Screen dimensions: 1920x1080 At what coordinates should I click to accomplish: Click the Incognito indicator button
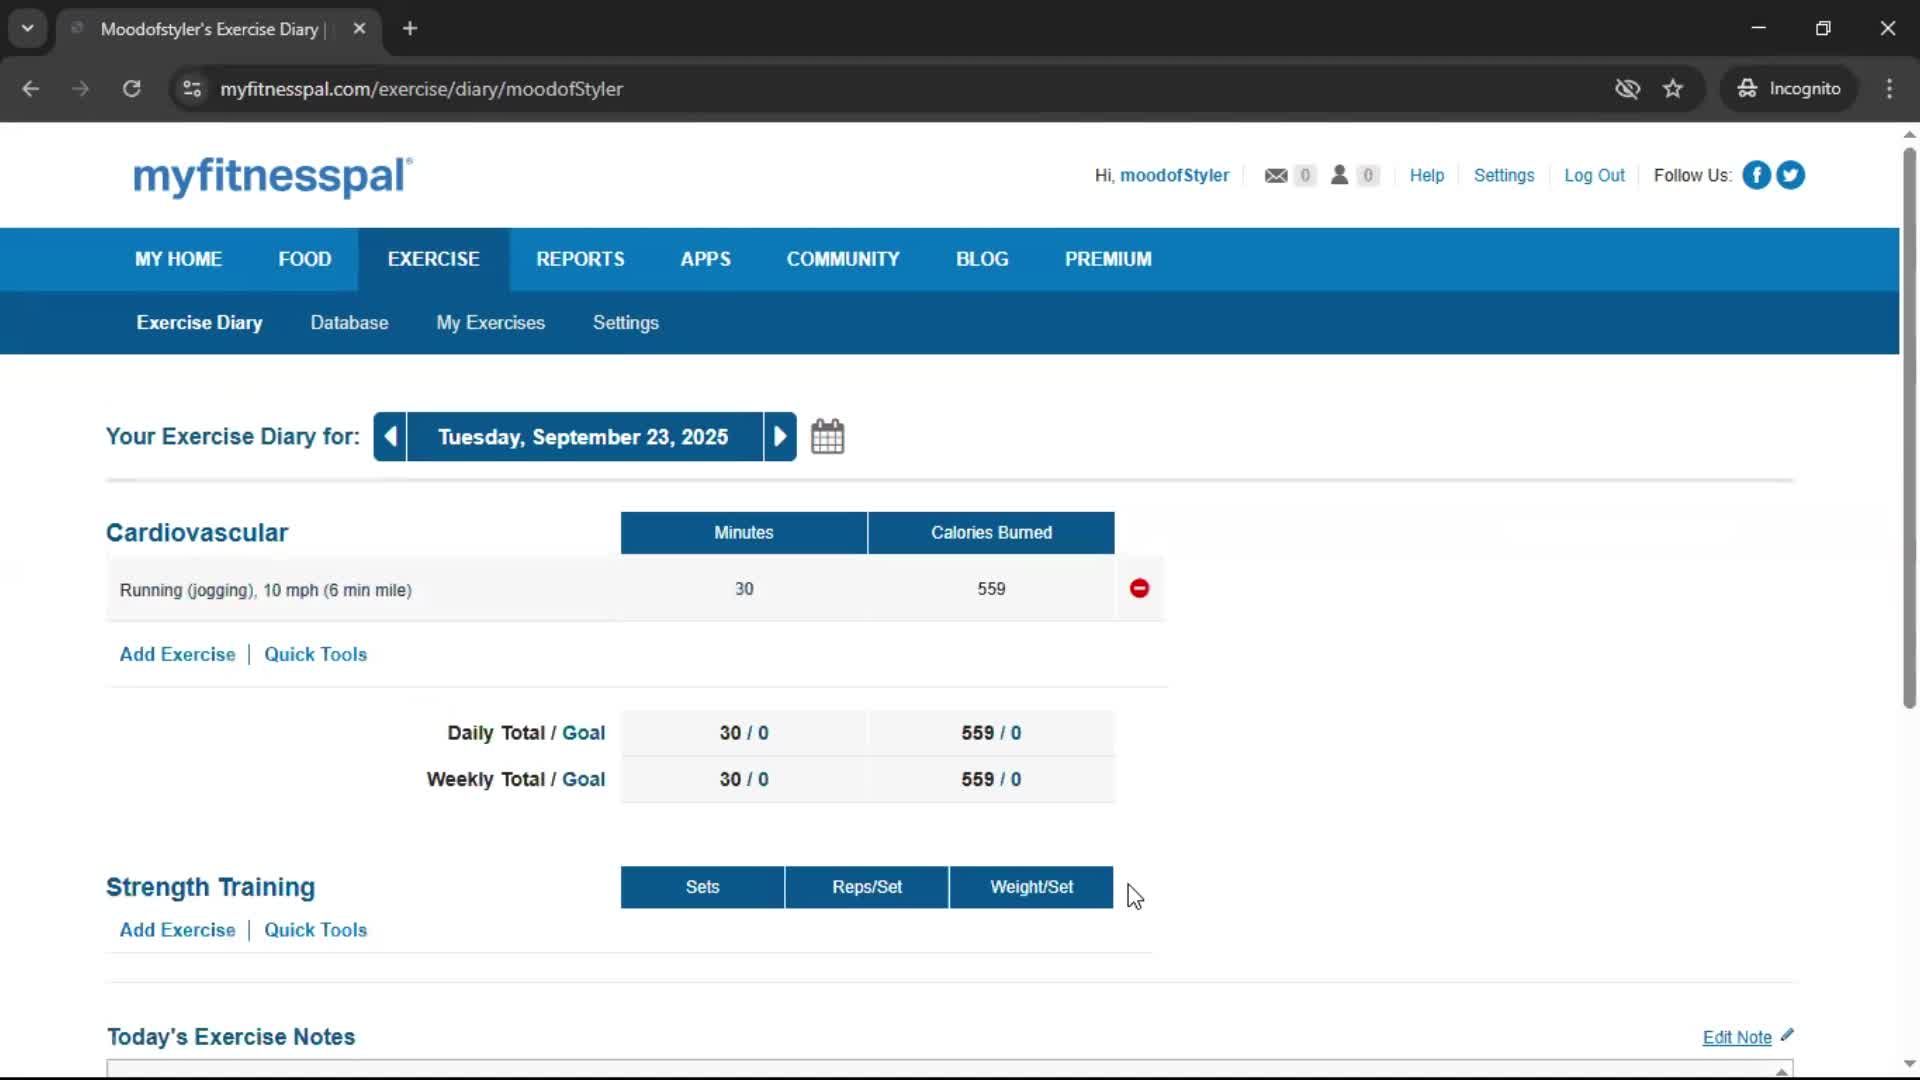(x=1788, y=89)
